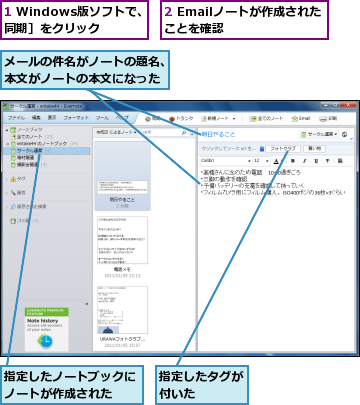Click the note info icon beside notebook selector
Image resolution: width=360 pixels, height=405 pixels.
coord(345,134)
